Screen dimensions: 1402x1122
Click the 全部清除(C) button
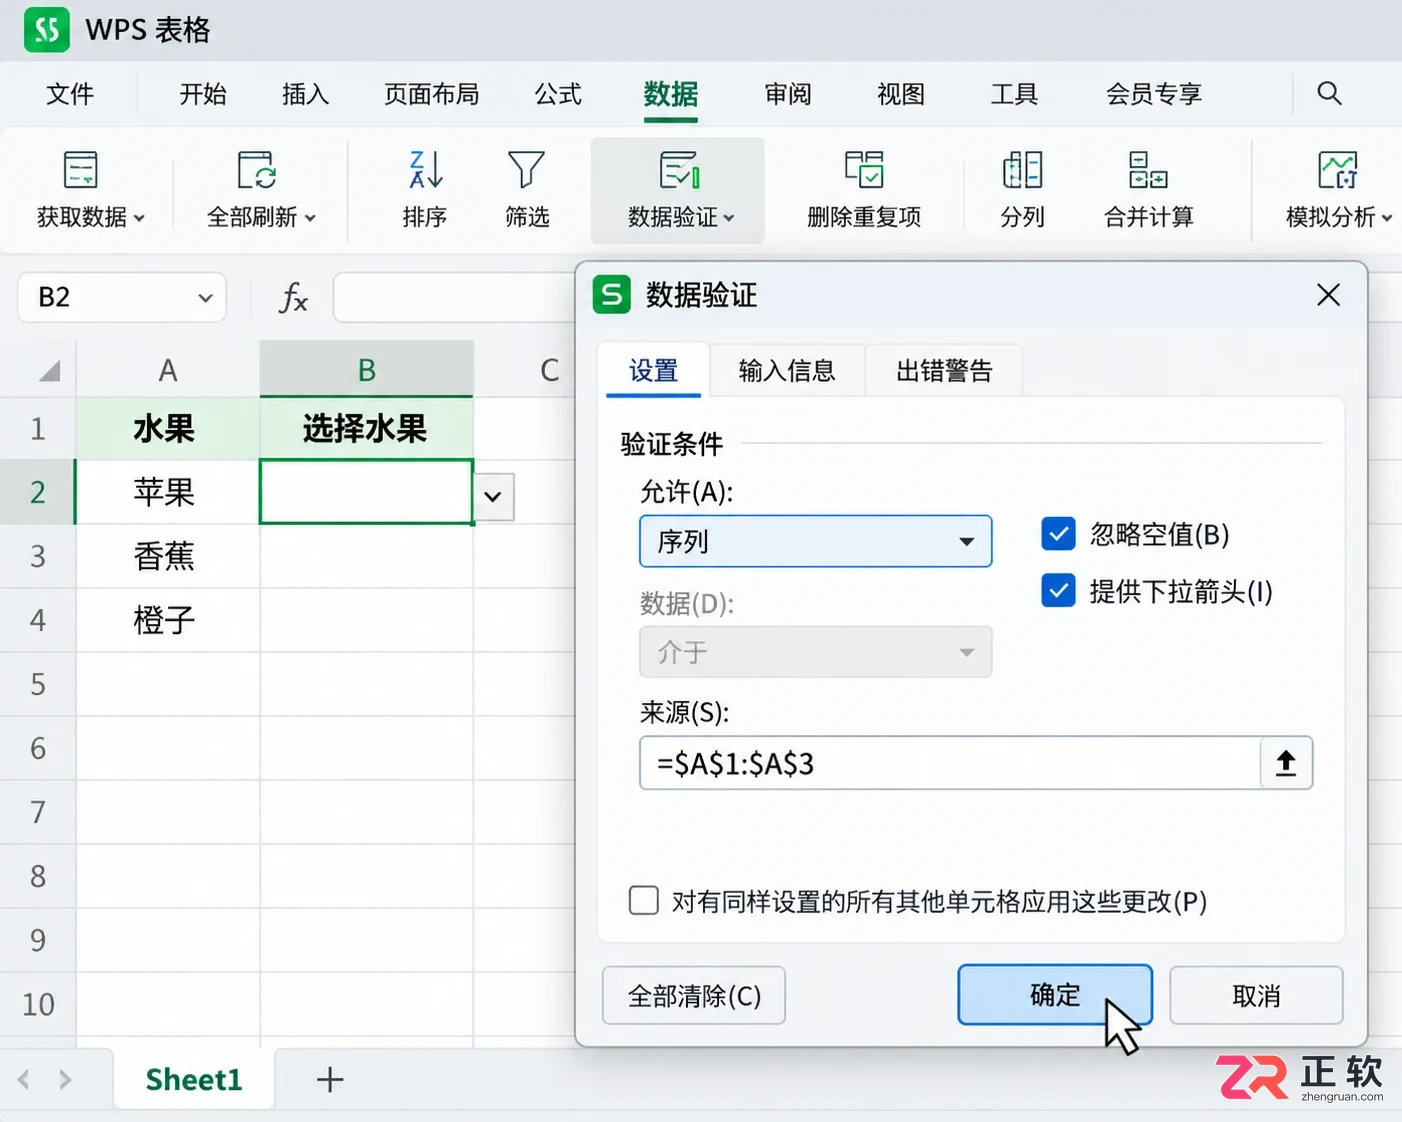pyautogui.click(x=694, y=995)
